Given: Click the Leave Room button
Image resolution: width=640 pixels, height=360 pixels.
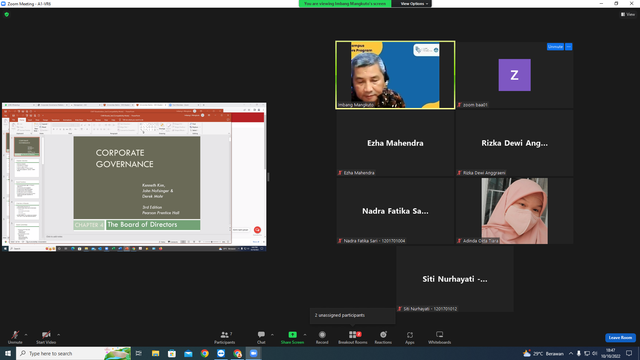Looking at the screenshot, I should coord(620,338).
